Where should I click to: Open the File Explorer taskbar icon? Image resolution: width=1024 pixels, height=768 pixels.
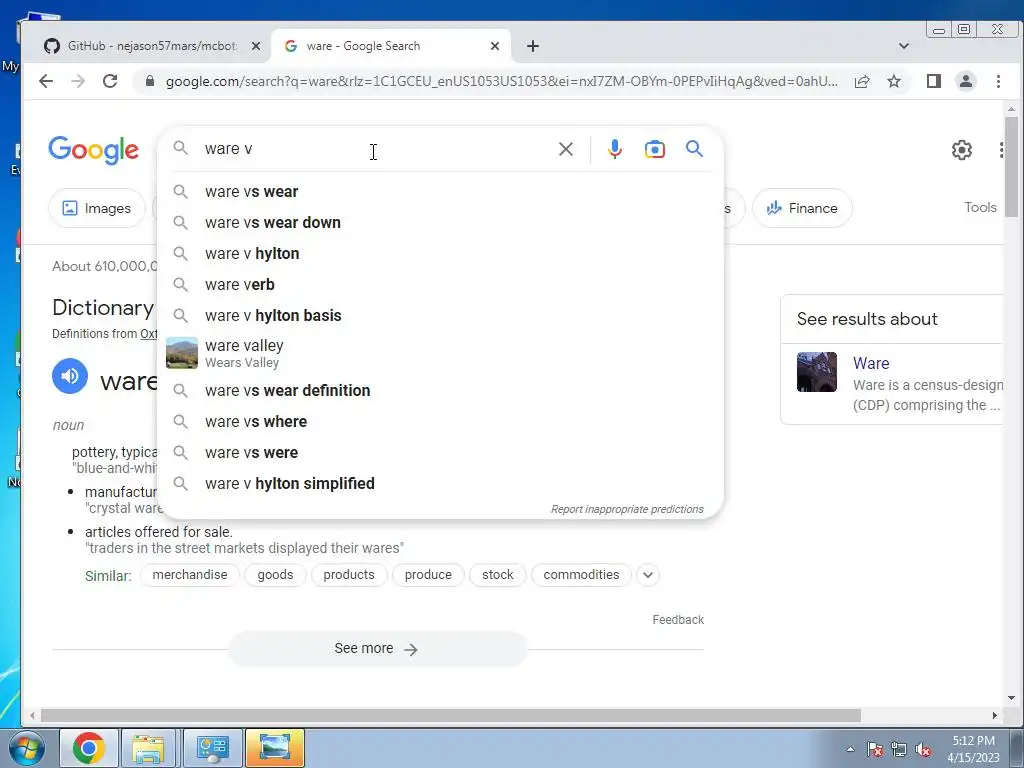click(x=148, y=748)
